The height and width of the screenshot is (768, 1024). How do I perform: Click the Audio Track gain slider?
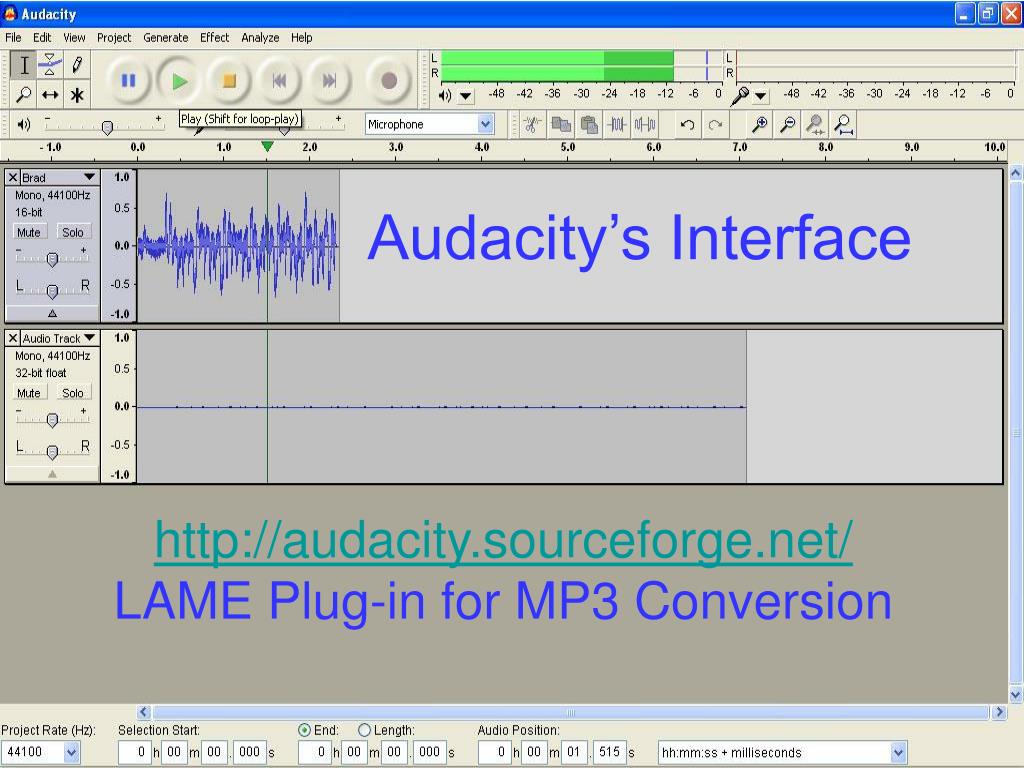pos(52,420)
